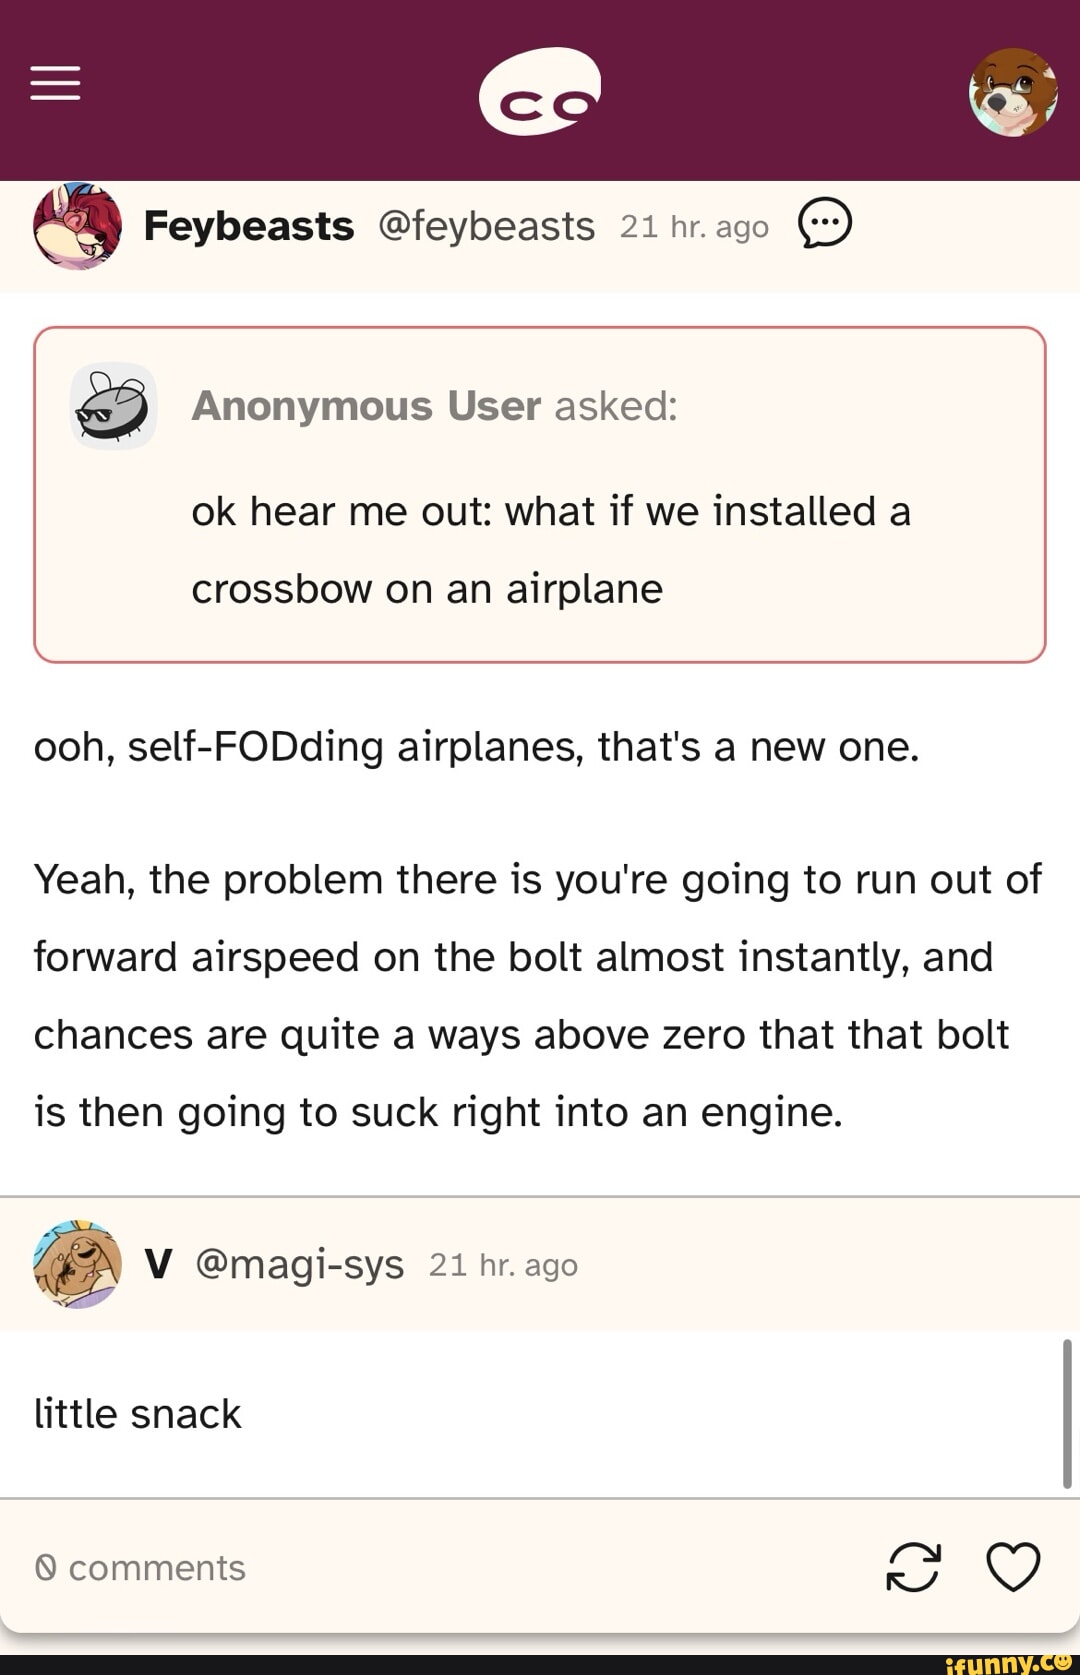Open the V user avatar
This screenshot has height=1675, width=1080.
click(77, 1264)
